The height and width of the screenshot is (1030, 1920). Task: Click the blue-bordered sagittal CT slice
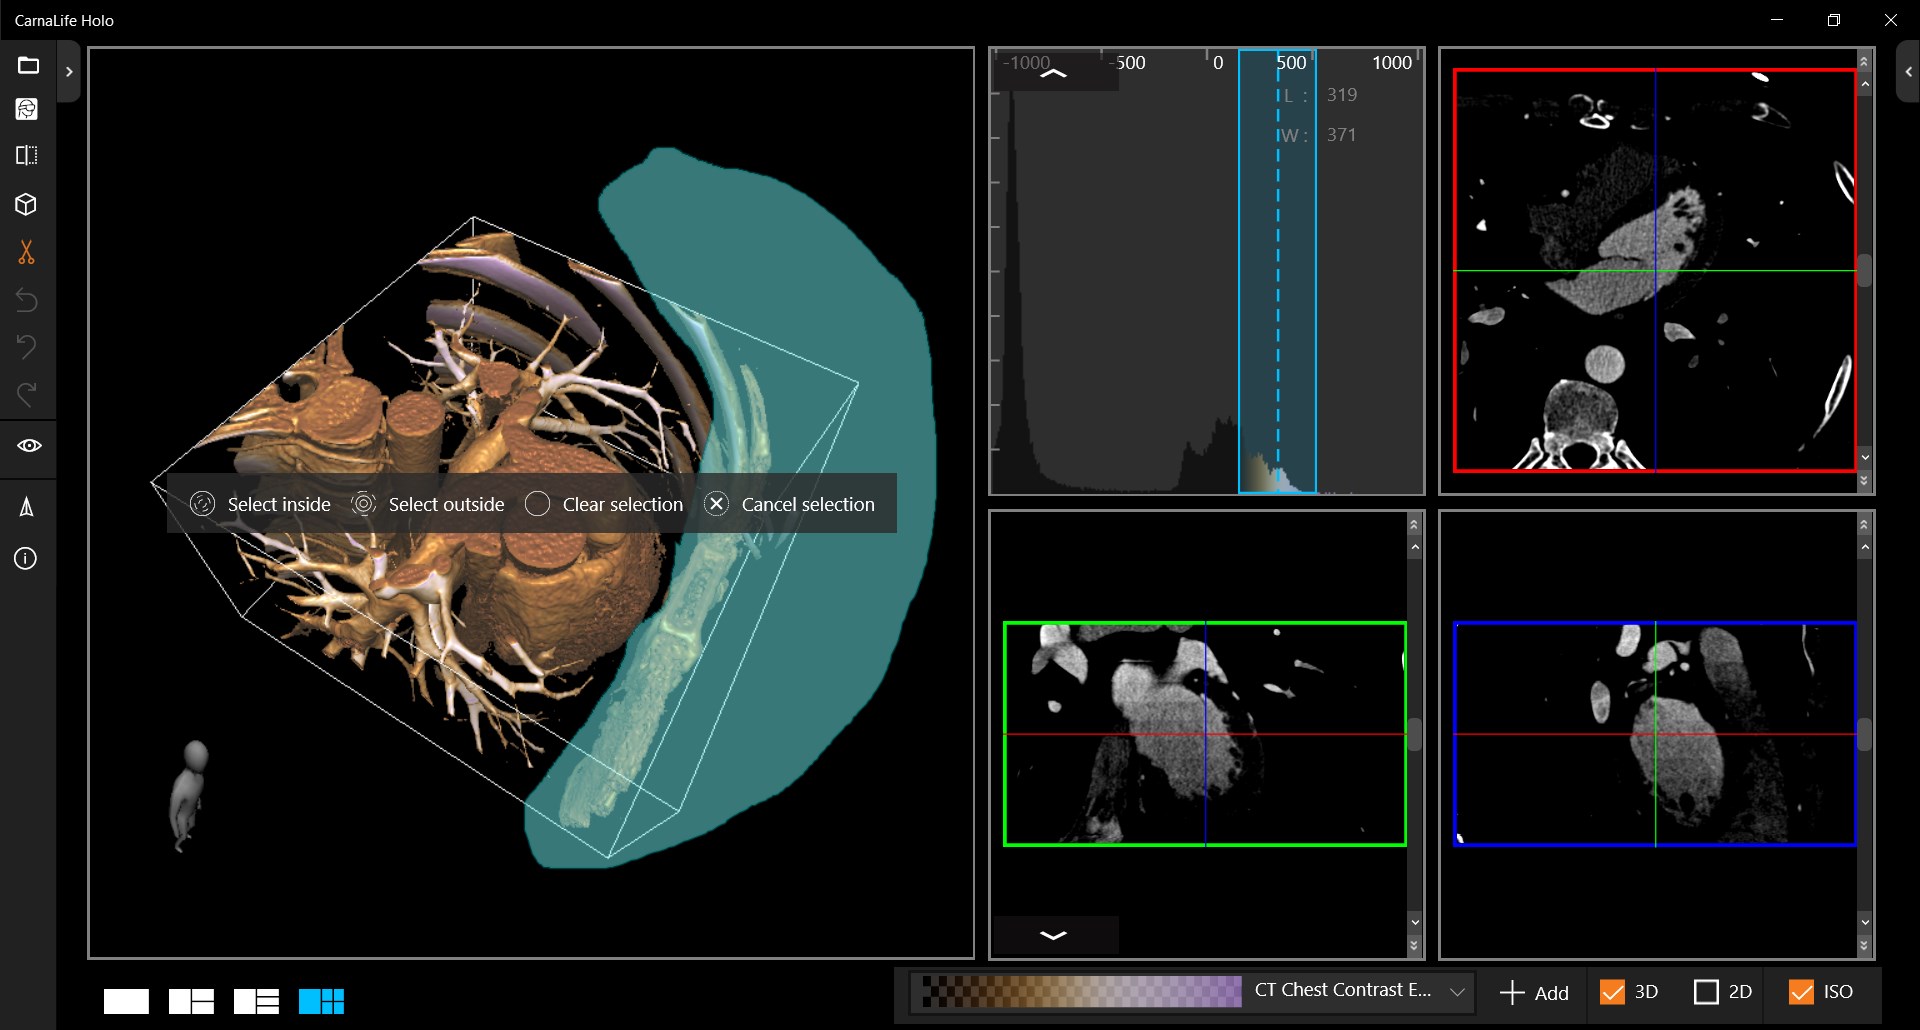point(1655,734)
